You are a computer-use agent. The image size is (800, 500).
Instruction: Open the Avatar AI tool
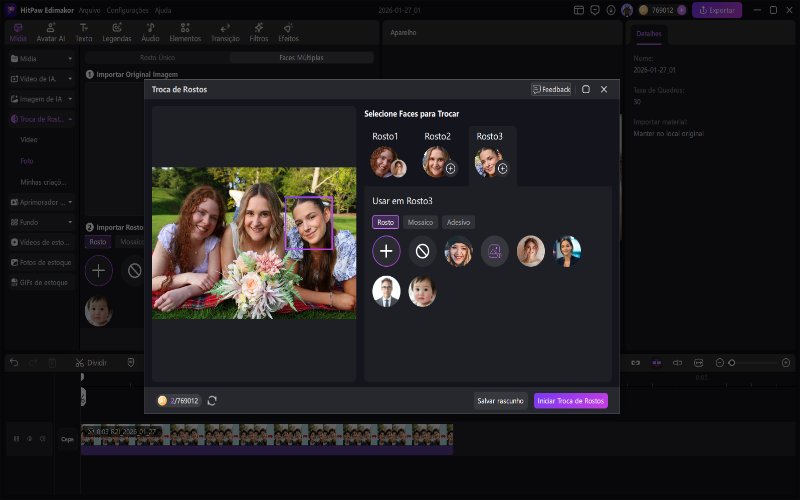tap(50, 32)
